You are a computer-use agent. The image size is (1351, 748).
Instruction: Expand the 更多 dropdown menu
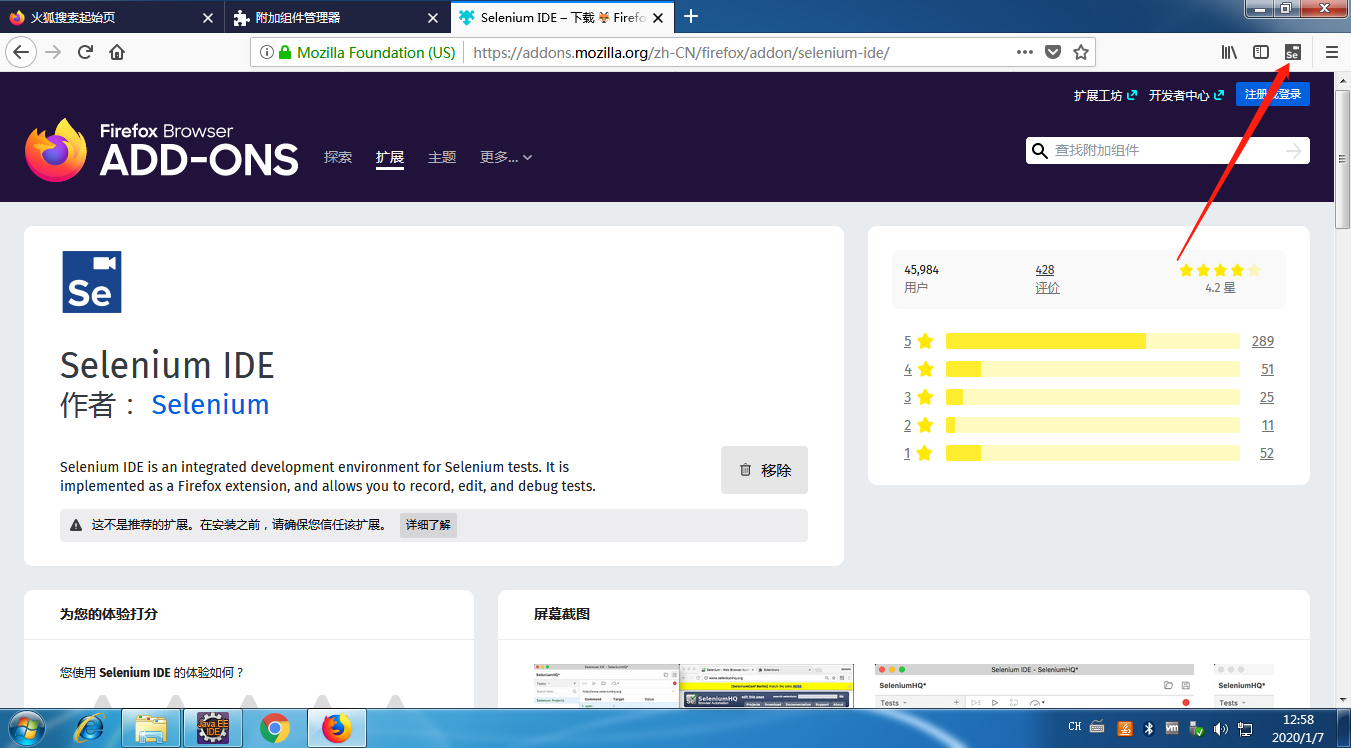506,157
